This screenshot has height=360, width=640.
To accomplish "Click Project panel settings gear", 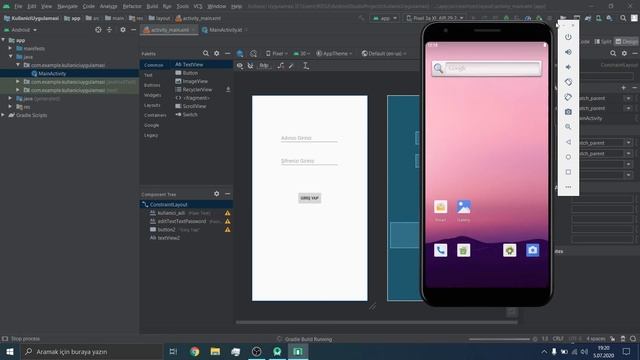I will coord(123,30).
